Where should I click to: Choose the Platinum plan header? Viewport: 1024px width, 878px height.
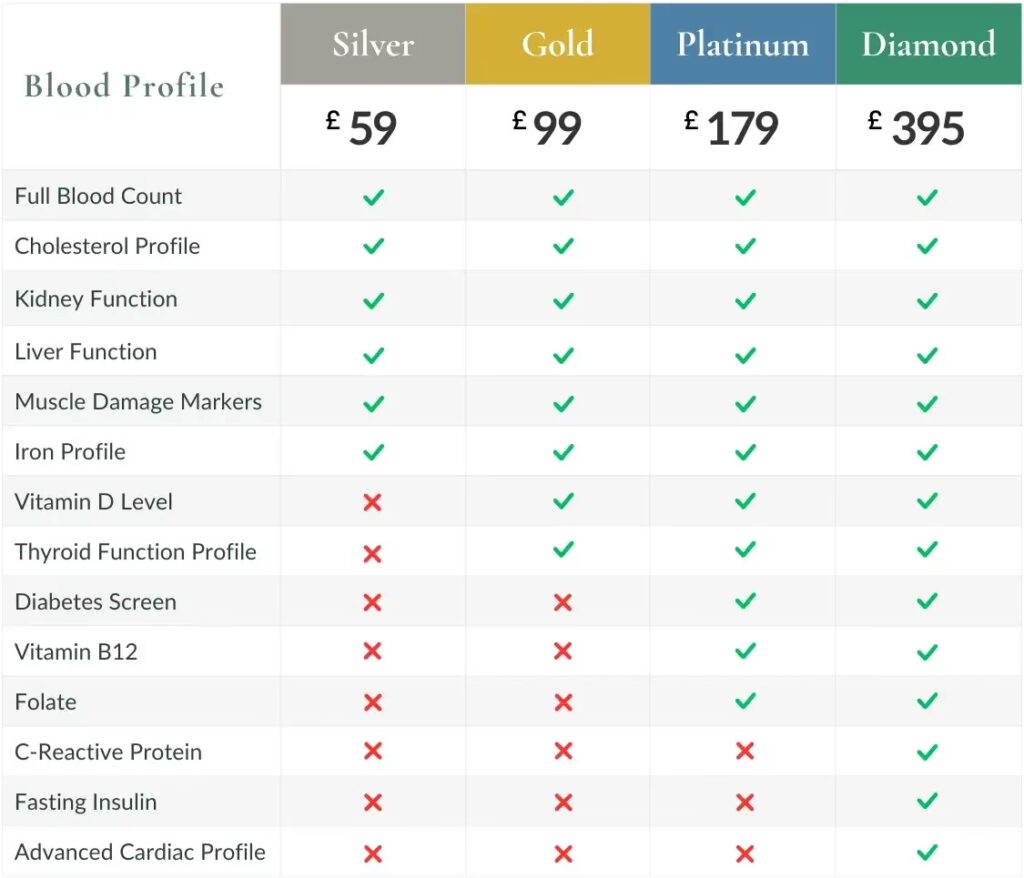click(742, 44)
